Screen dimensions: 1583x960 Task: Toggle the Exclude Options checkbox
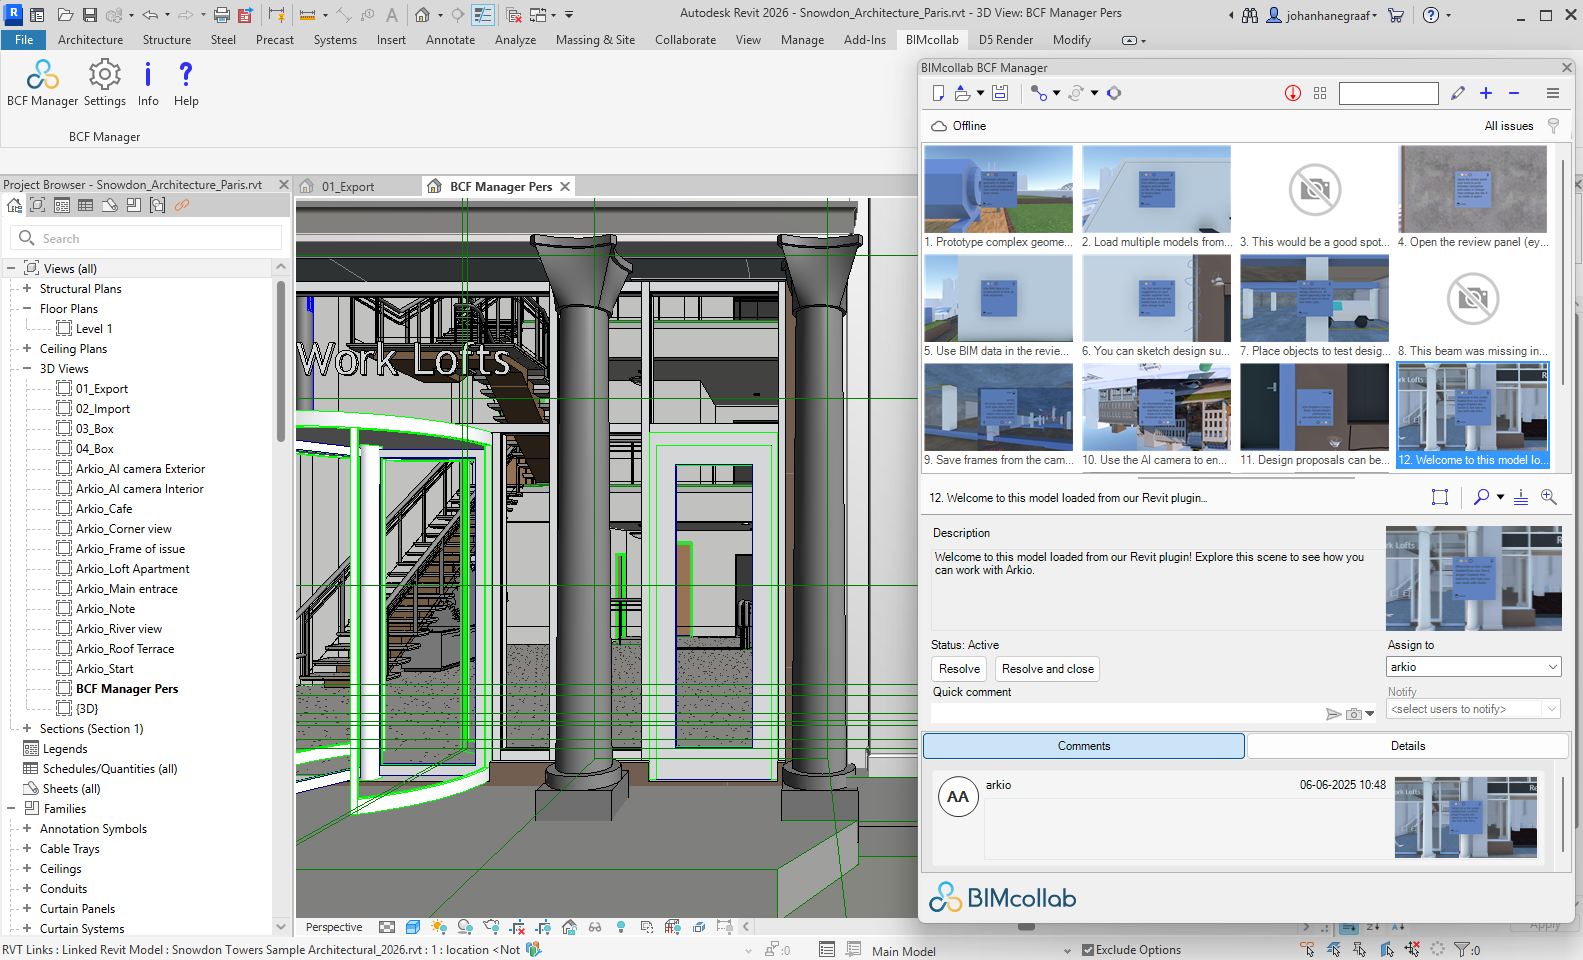1088,950
